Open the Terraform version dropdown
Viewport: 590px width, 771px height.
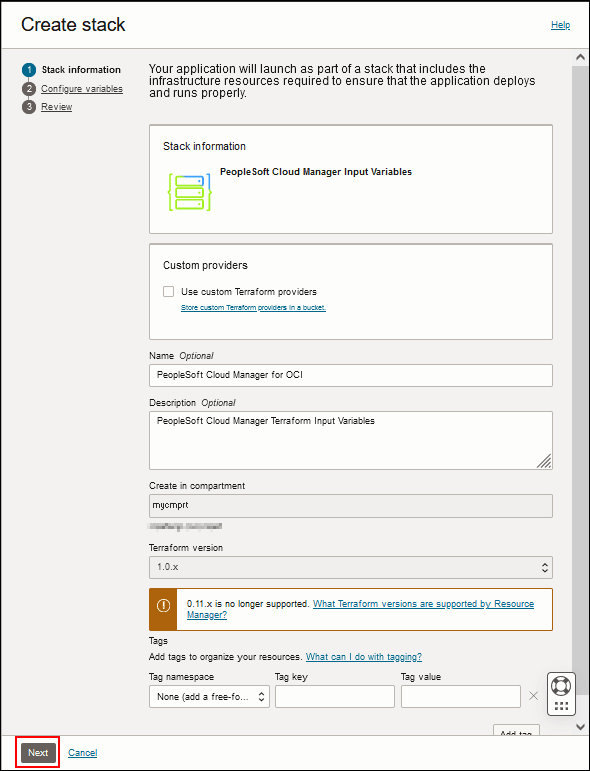pyautogui.click(x=351, y=567)
